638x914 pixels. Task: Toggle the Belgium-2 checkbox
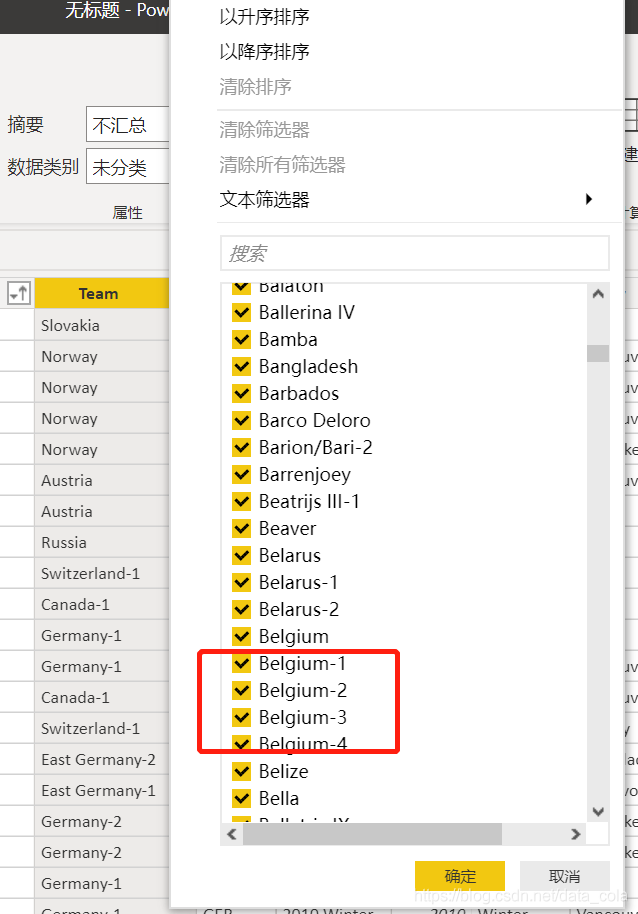click(x=241, y=691)
